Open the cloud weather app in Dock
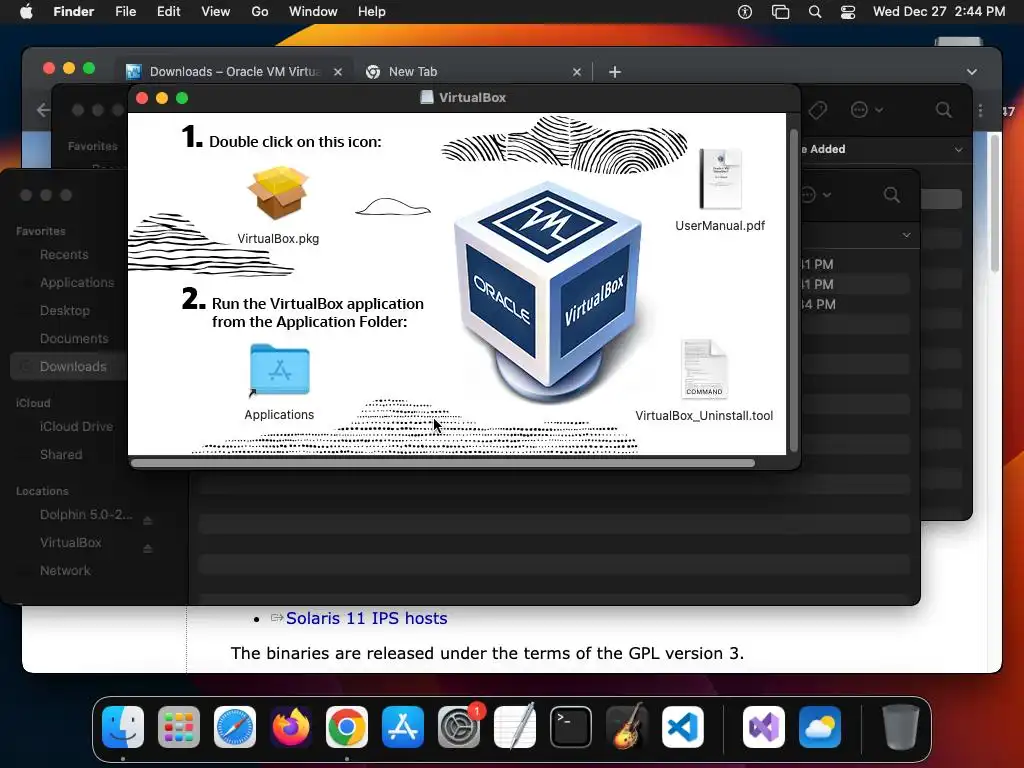Viewport: 1024px width, 768px height. coord(820,727)
